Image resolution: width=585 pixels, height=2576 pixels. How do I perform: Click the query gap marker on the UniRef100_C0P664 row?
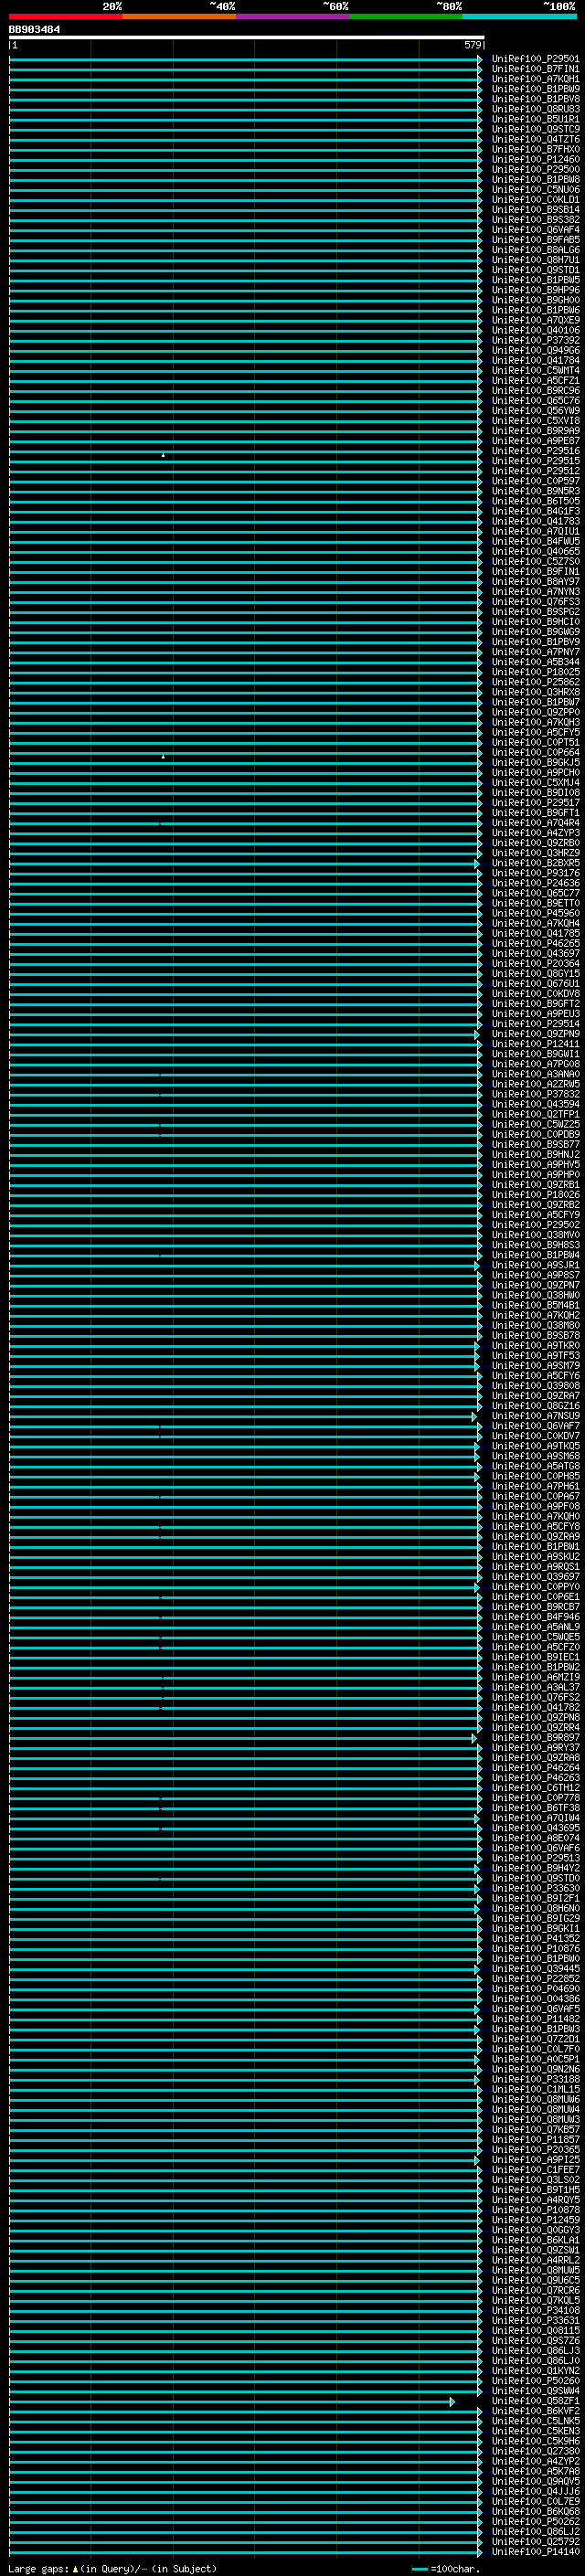[x=163, y=757]
